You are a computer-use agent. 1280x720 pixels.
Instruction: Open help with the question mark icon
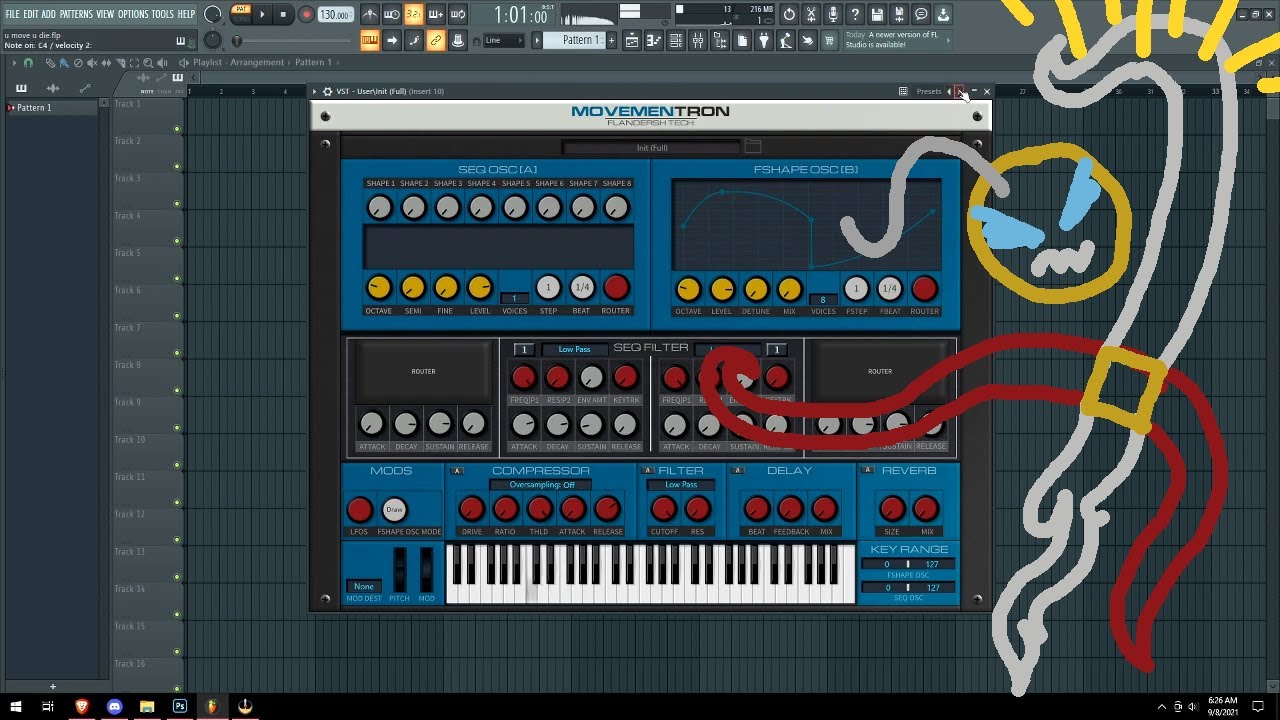[855, 15]
